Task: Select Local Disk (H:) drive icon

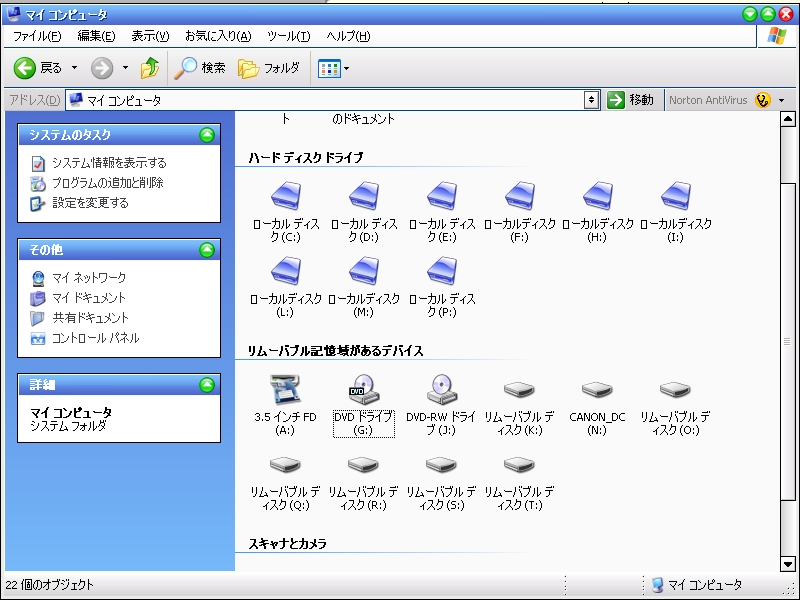Action: pyautogui.click(x=598, y=196)
